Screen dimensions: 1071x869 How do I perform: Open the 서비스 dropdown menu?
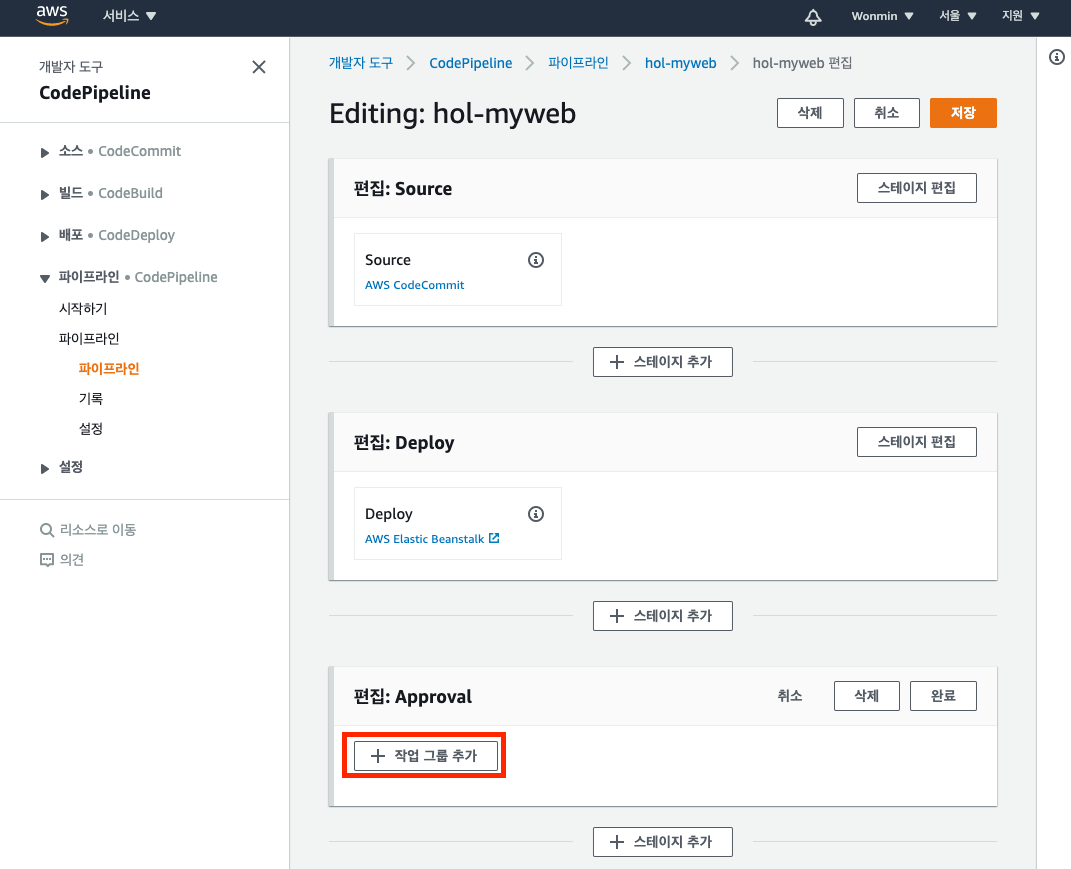[129, 16]
